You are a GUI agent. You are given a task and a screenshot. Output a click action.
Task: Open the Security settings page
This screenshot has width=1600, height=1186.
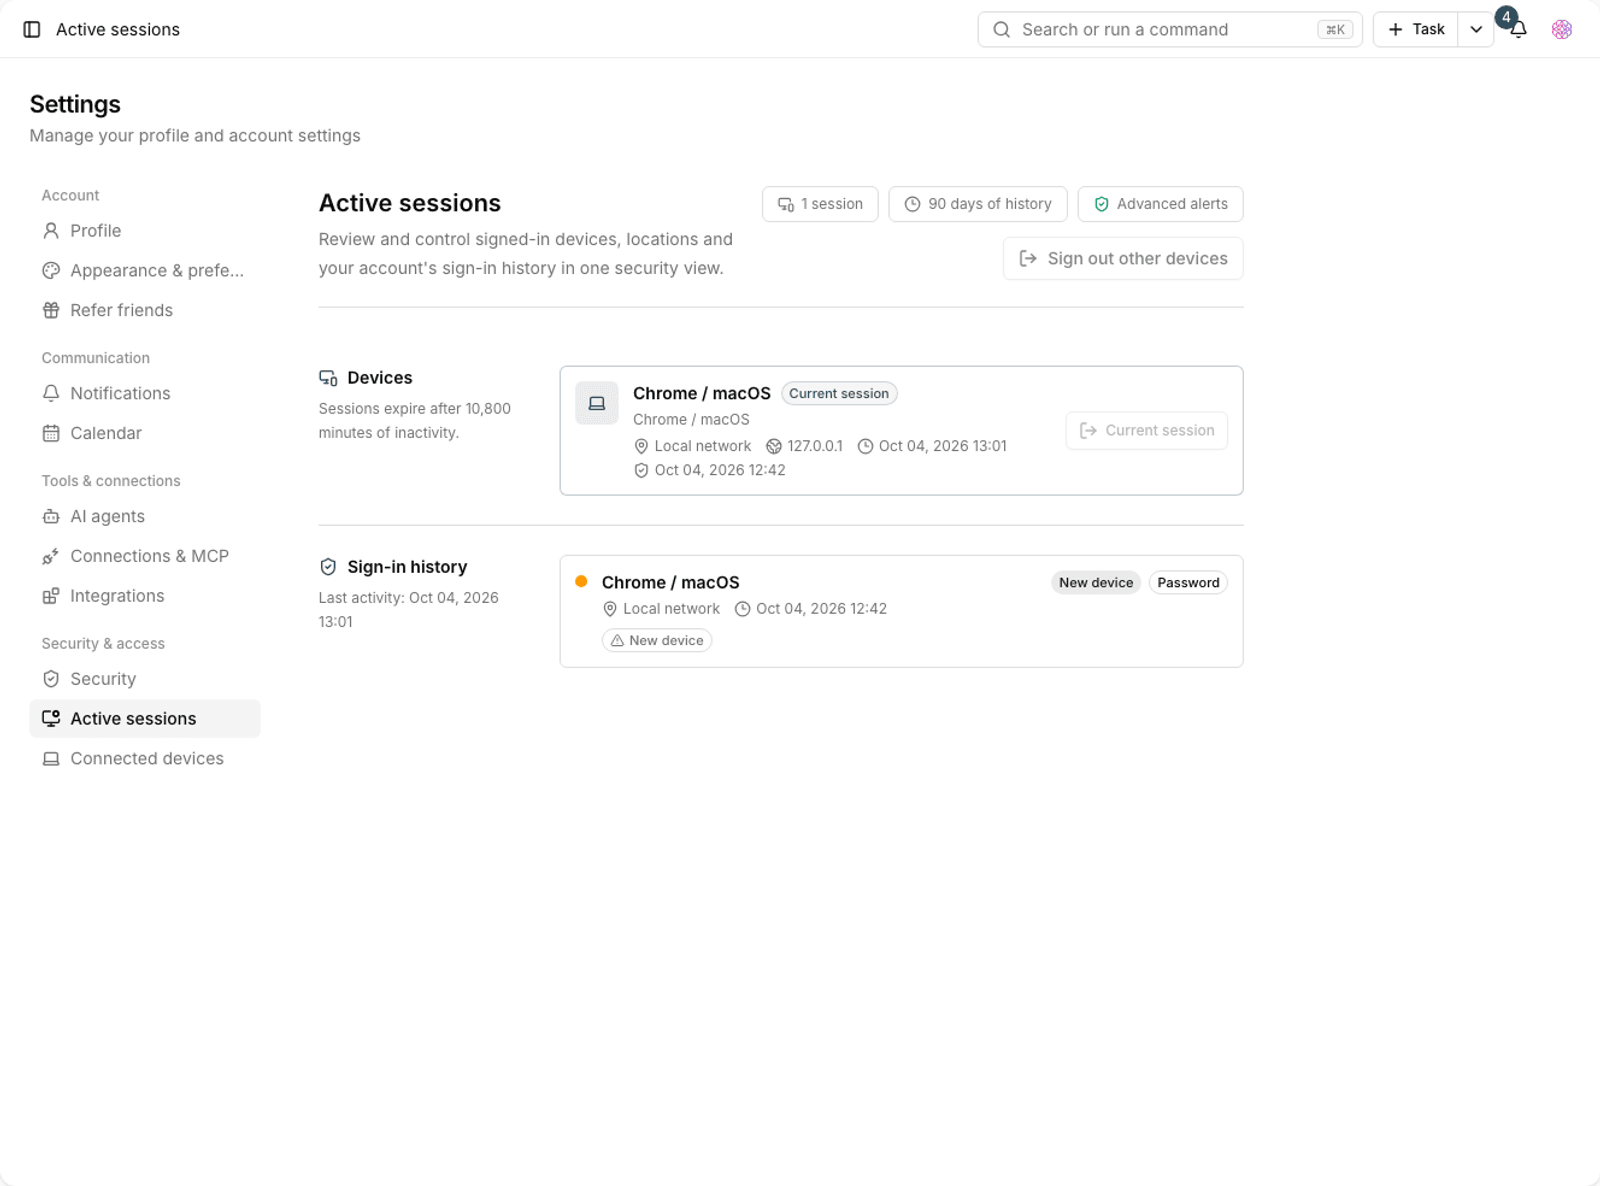pyautogui.click(x=145, y=680)
